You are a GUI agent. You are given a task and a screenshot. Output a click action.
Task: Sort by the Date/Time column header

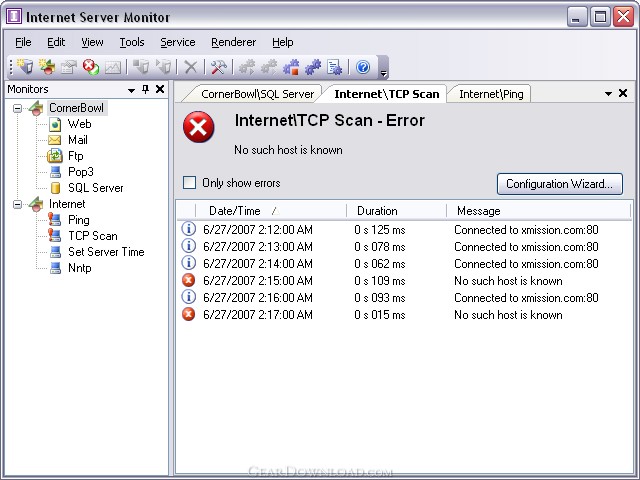235,211
